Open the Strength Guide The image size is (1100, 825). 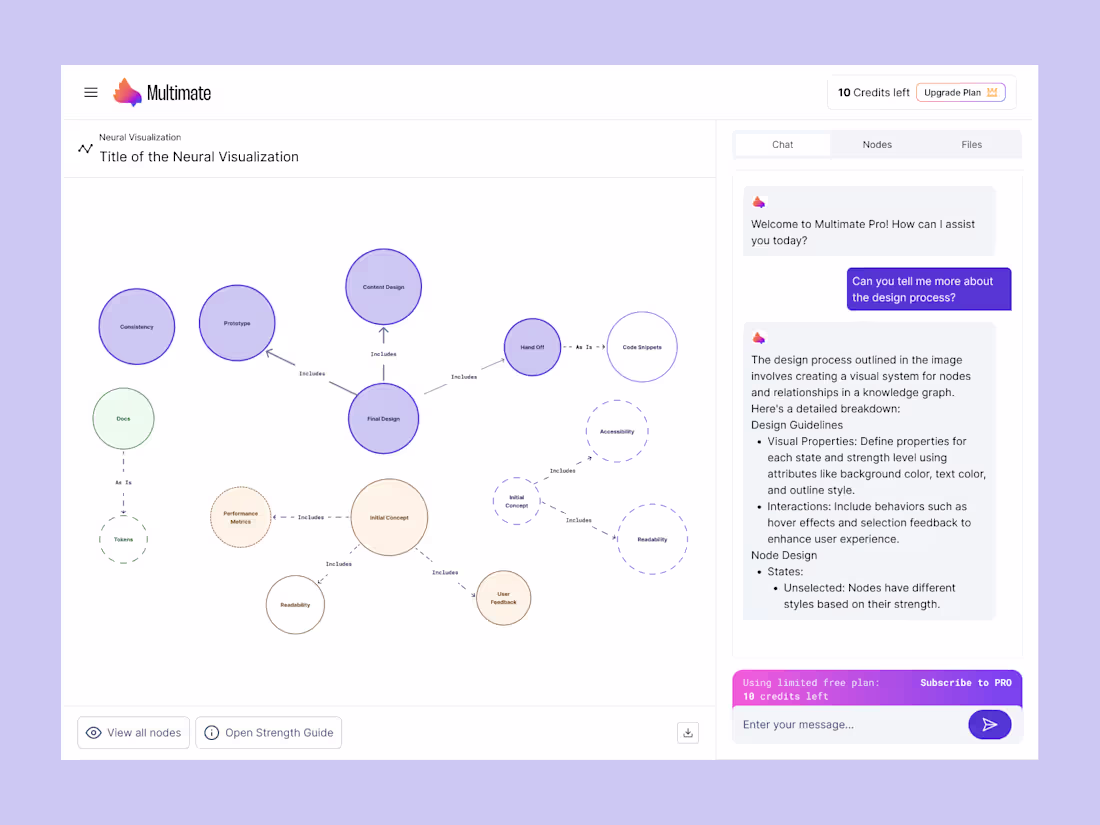point(268,732)
